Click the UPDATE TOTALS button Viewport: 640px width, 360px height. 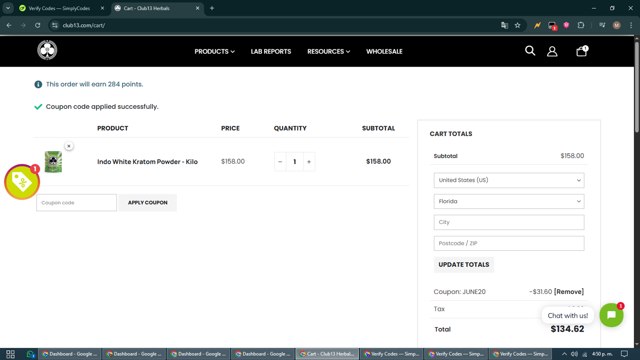[x=464, y=264]
